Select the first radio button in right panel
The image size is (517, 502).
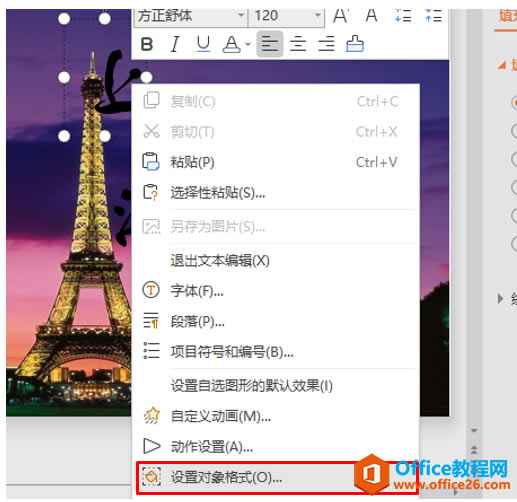point(514,102)
